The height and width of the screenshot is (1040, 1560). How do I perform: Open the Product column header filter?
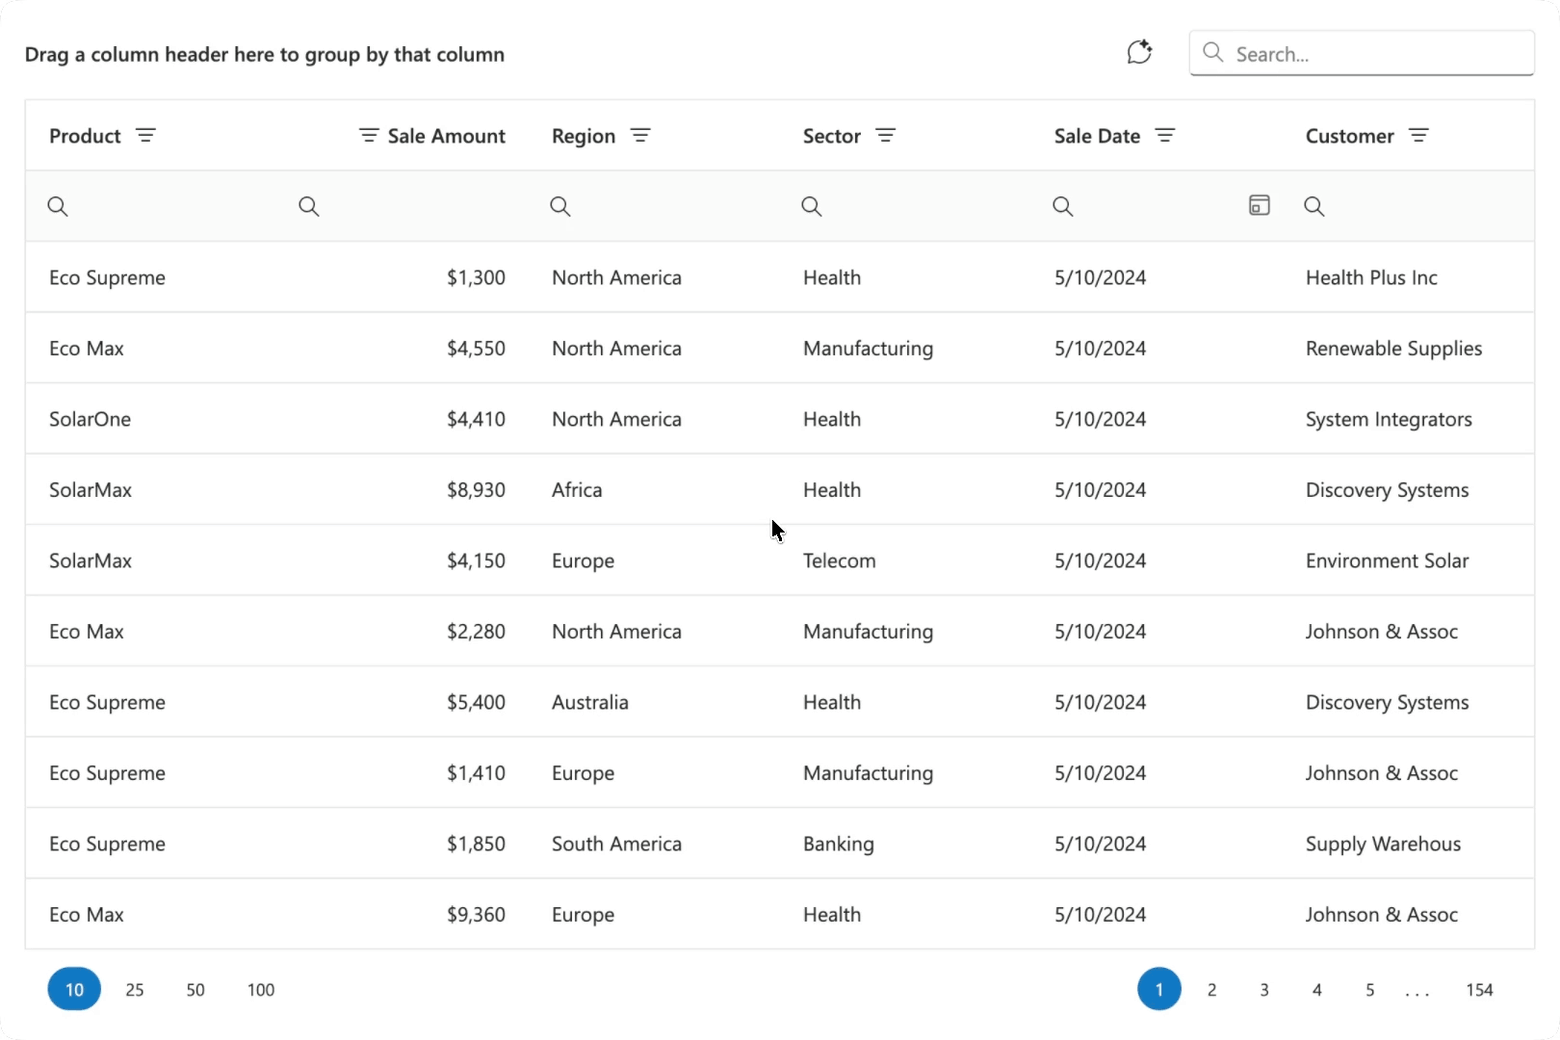[x=146, y=135]
